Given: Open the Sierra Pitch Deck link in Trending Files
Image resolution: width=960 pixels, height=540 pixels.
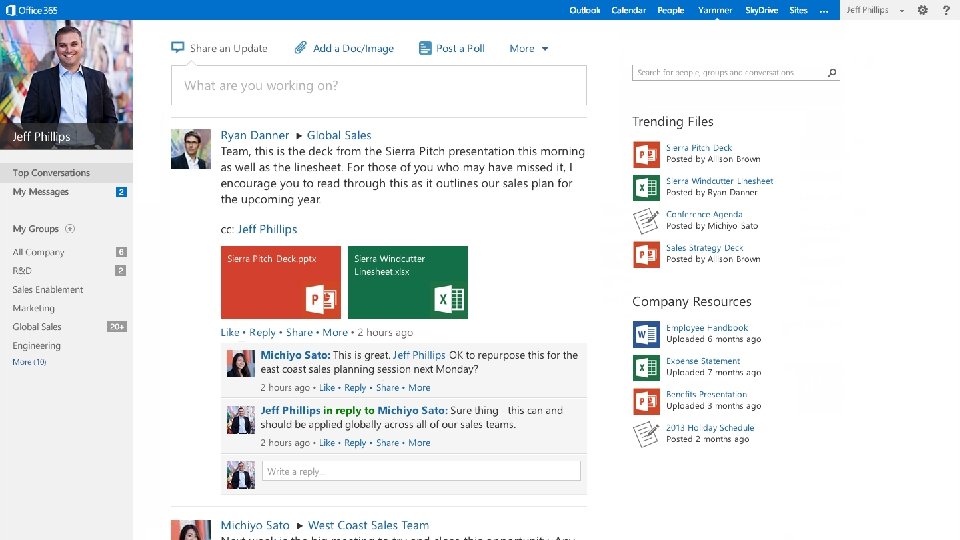Looking at the screenshot, I should coord(699,148).
